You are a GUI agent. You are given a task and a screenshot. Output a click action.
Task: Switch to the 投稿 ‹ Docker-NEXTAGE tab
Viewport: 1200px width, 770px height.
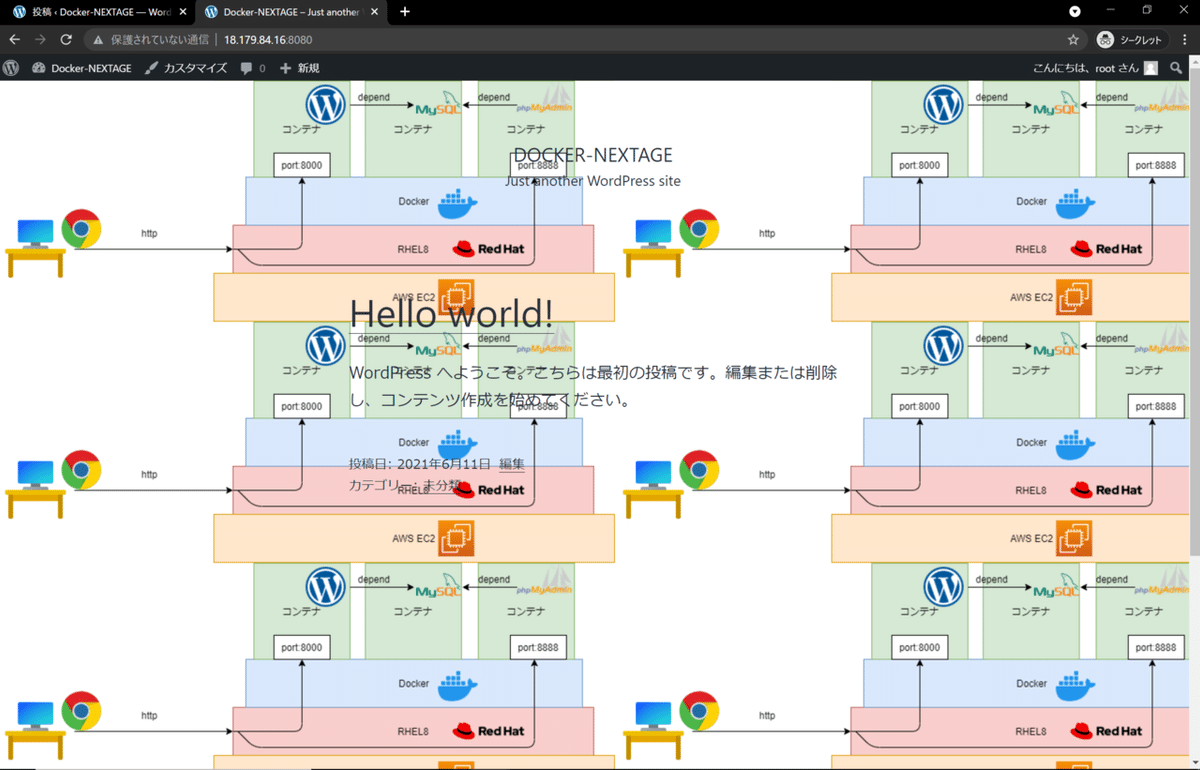pos(92,12)
